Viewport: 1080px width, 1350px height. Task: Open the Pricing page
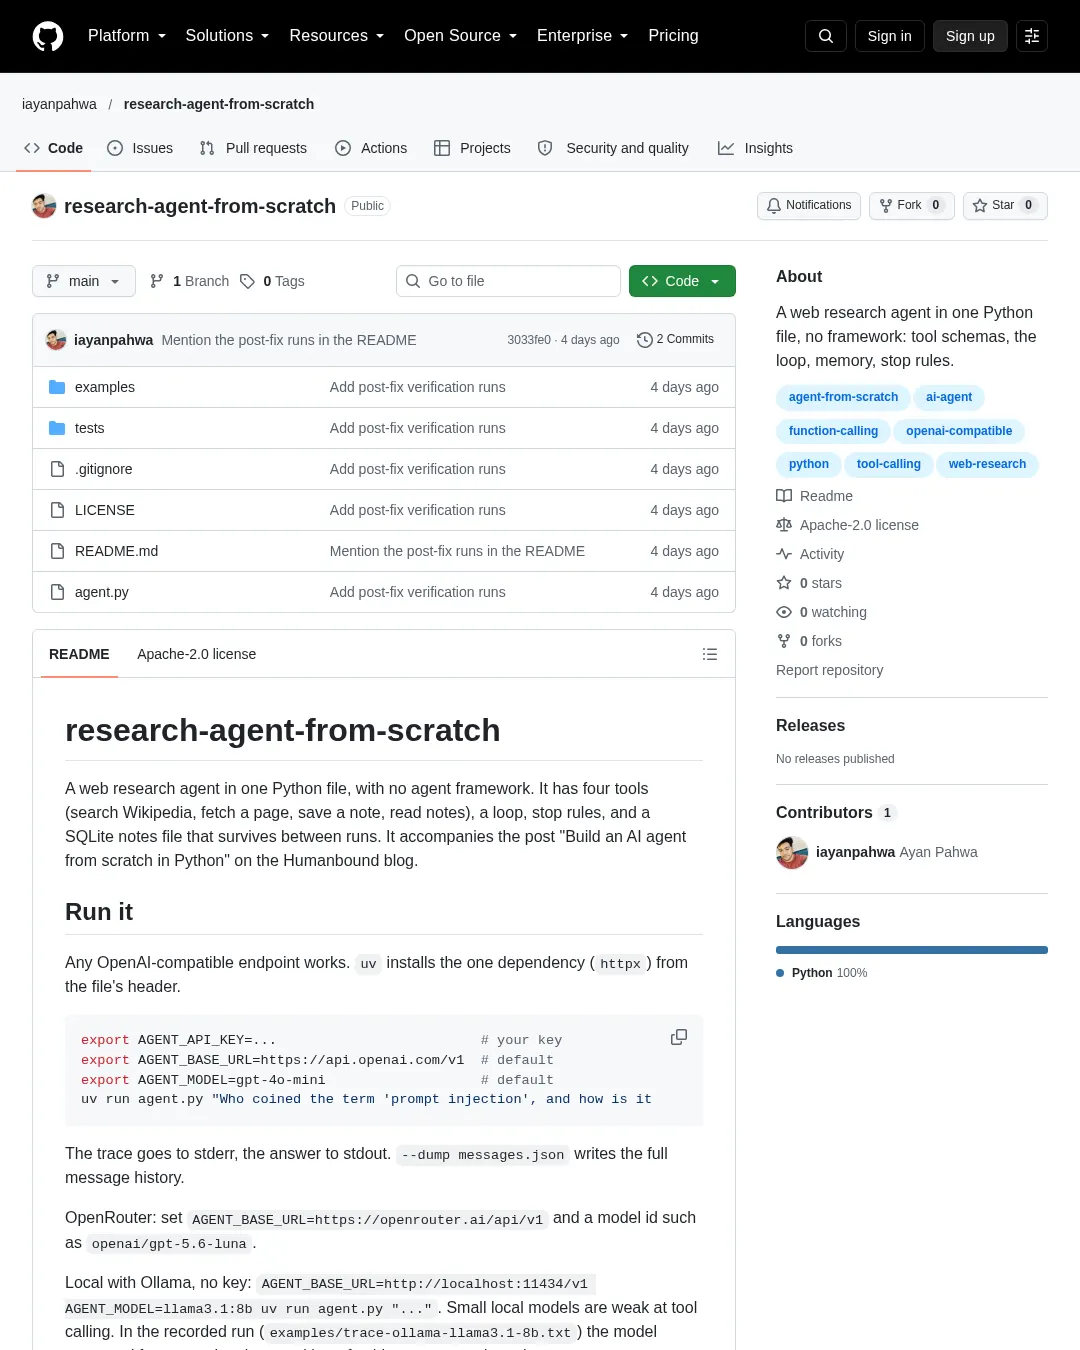pos(673,36)
